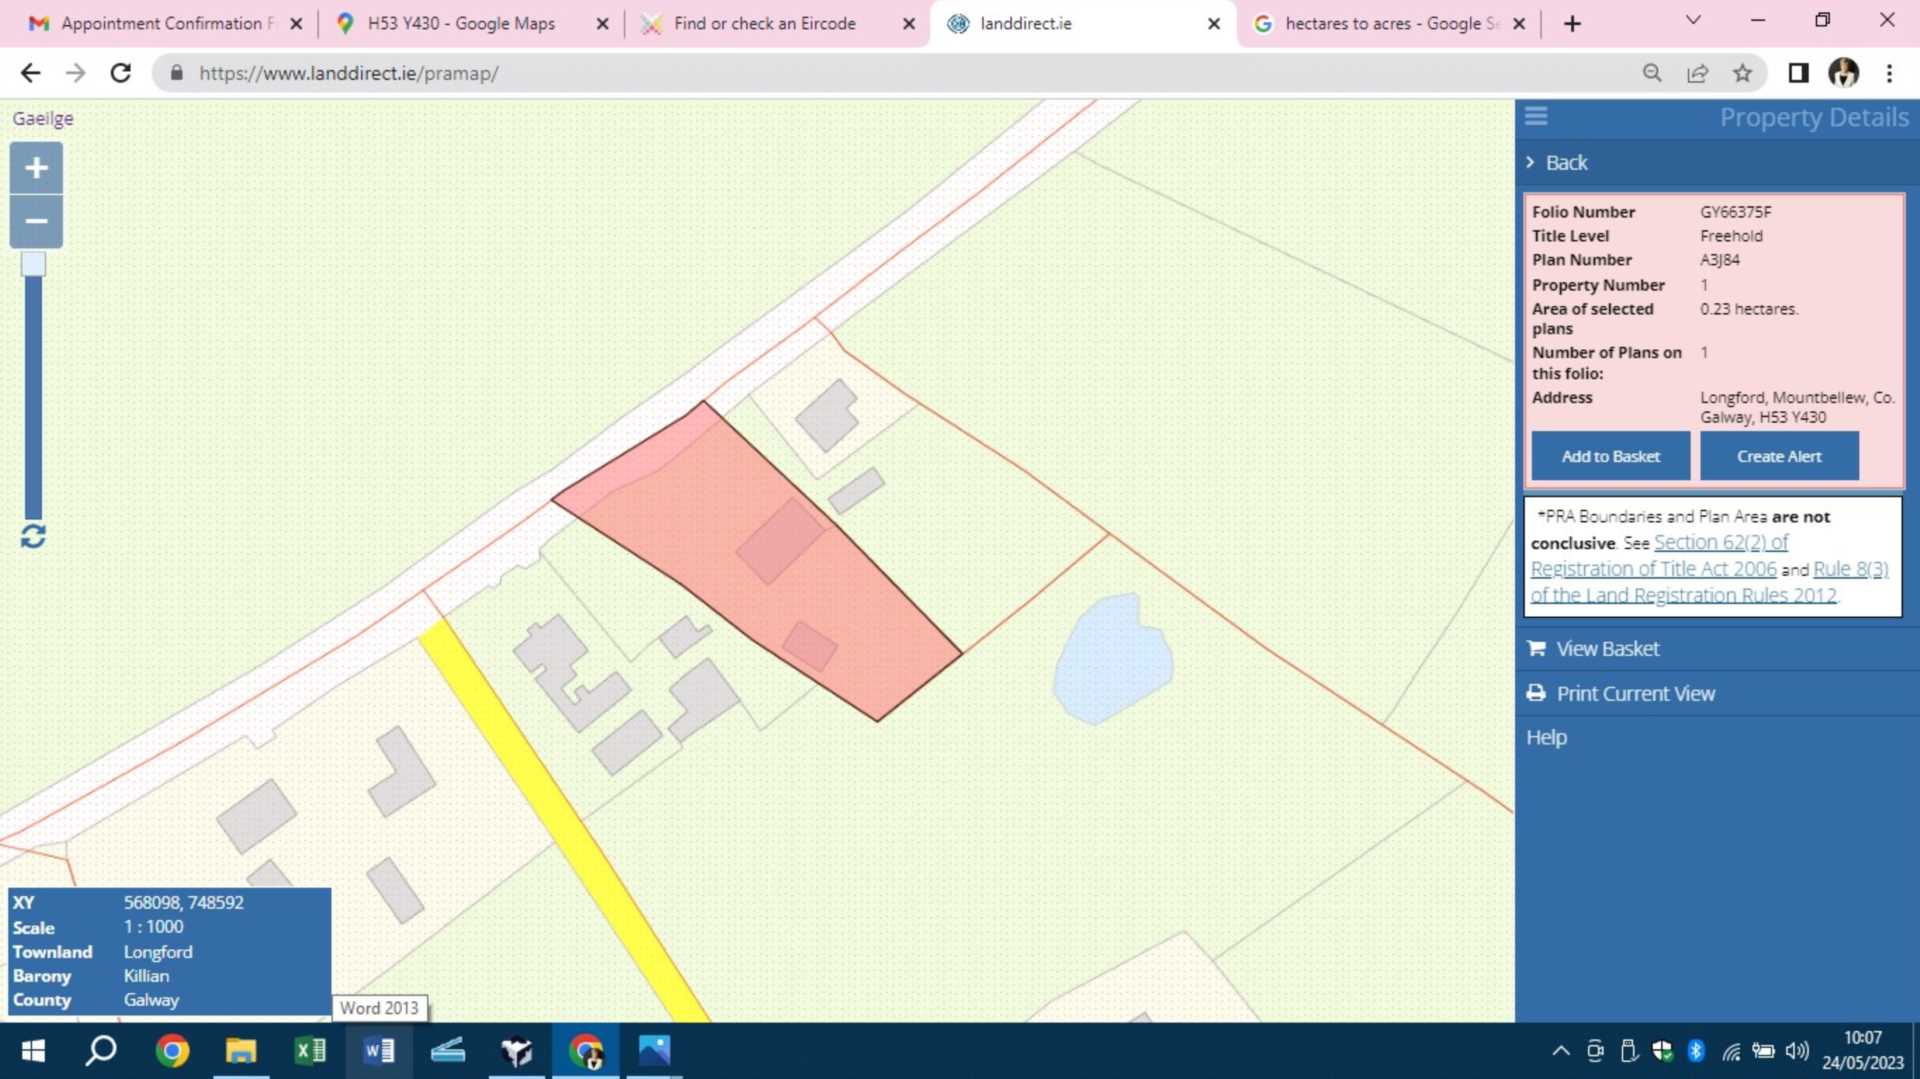Open the browser side panel icon
The width and height of the screenshot is (1920, 1079).
pos(1798,73)
